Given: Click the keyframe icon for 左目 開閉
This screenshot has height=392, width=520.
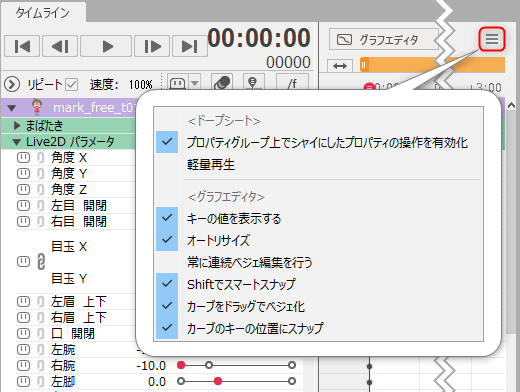Looking at the screenshot, I should [23, 205].
